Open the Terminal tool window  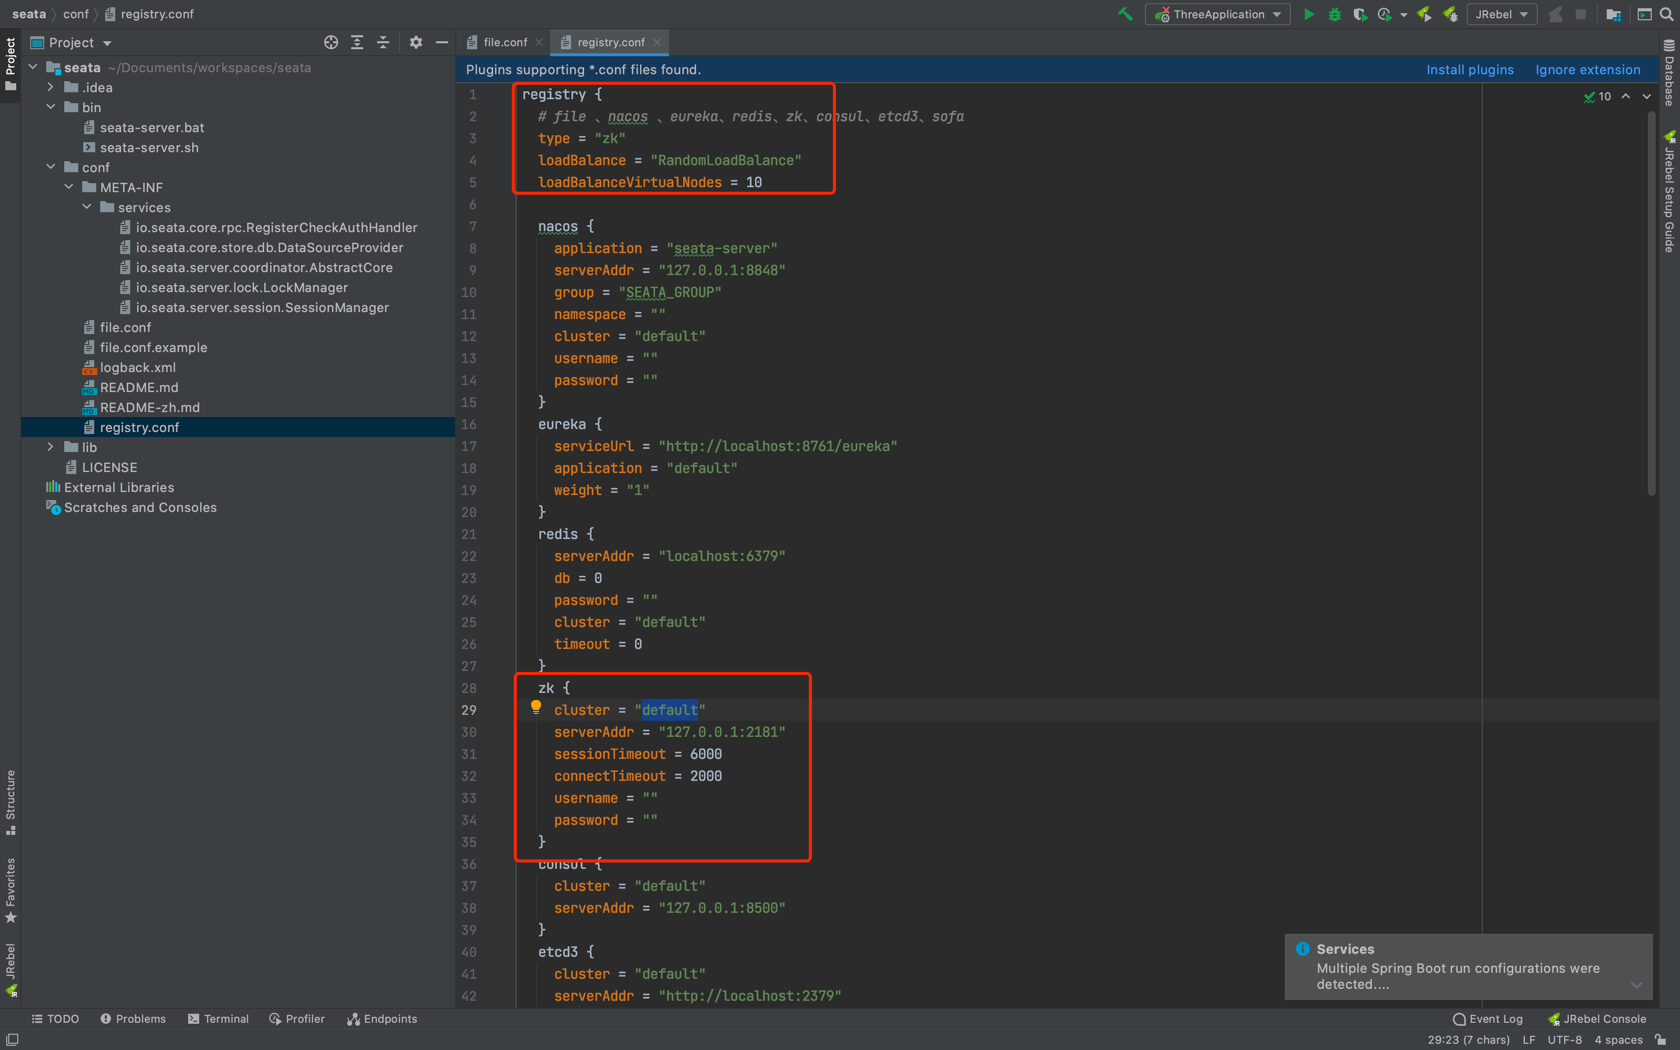218,1019
